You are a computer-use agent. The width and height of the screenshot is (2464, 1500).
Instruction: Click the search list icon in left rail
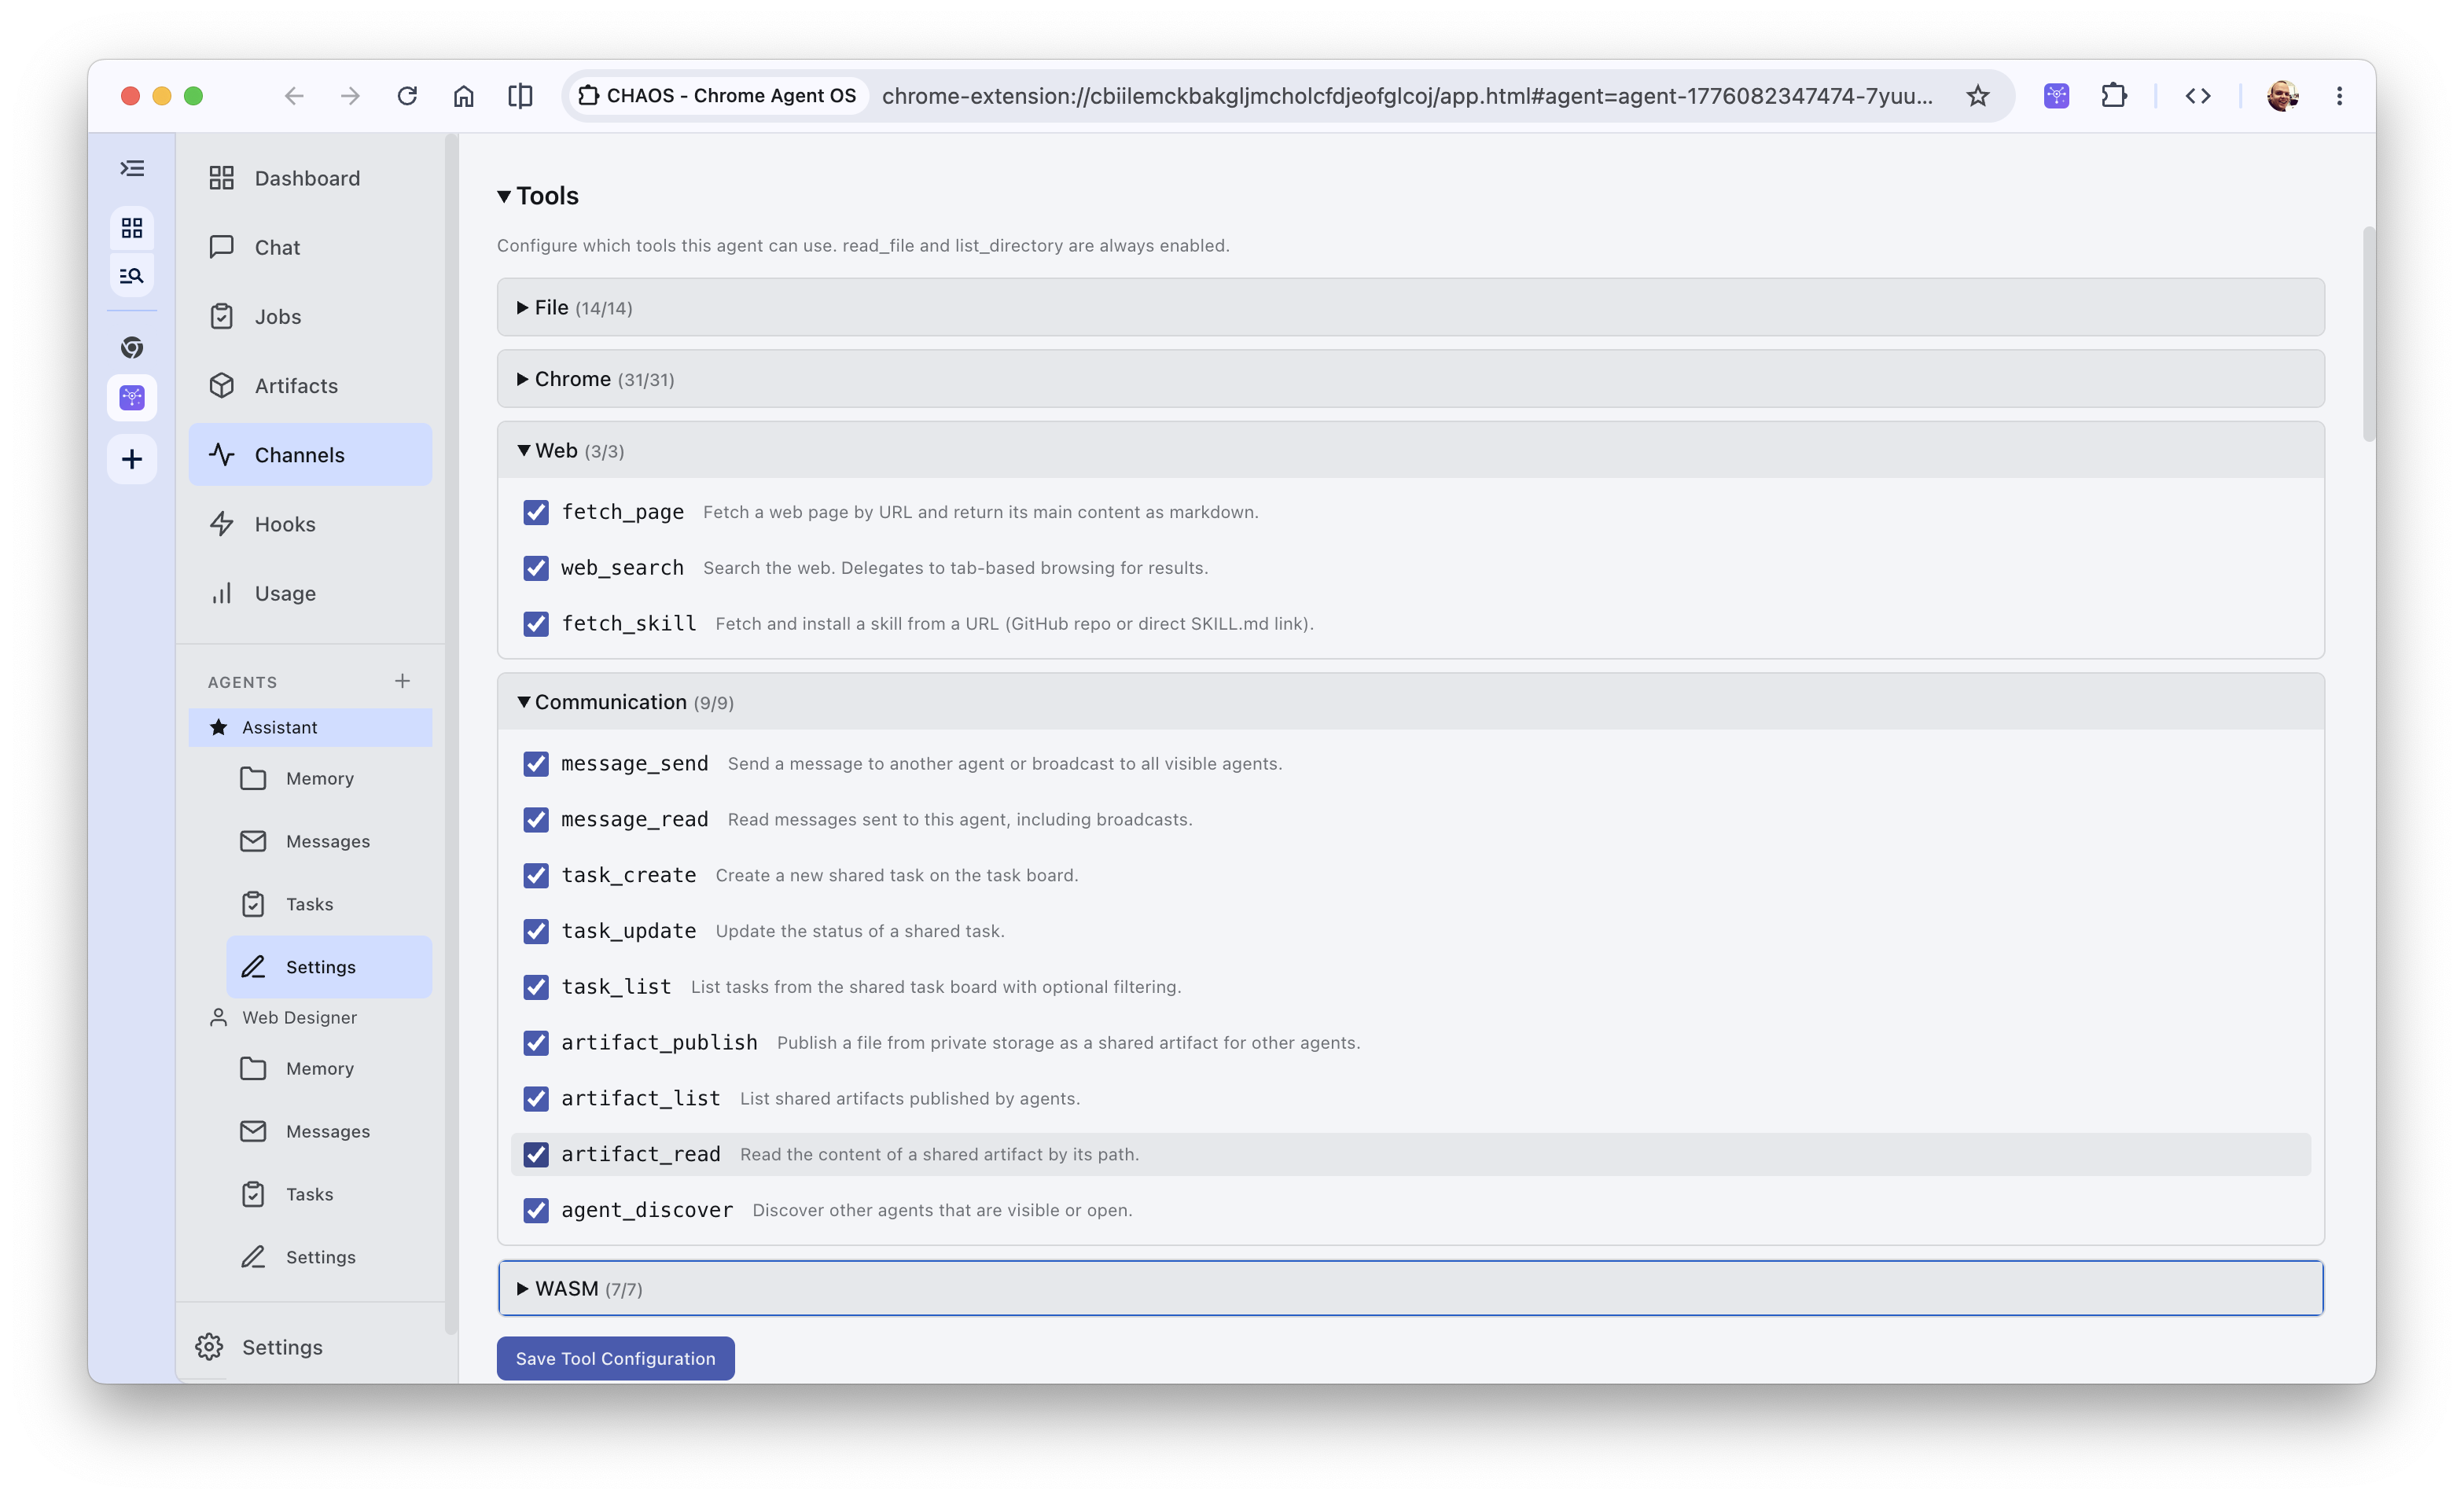(x=132, y=276)
